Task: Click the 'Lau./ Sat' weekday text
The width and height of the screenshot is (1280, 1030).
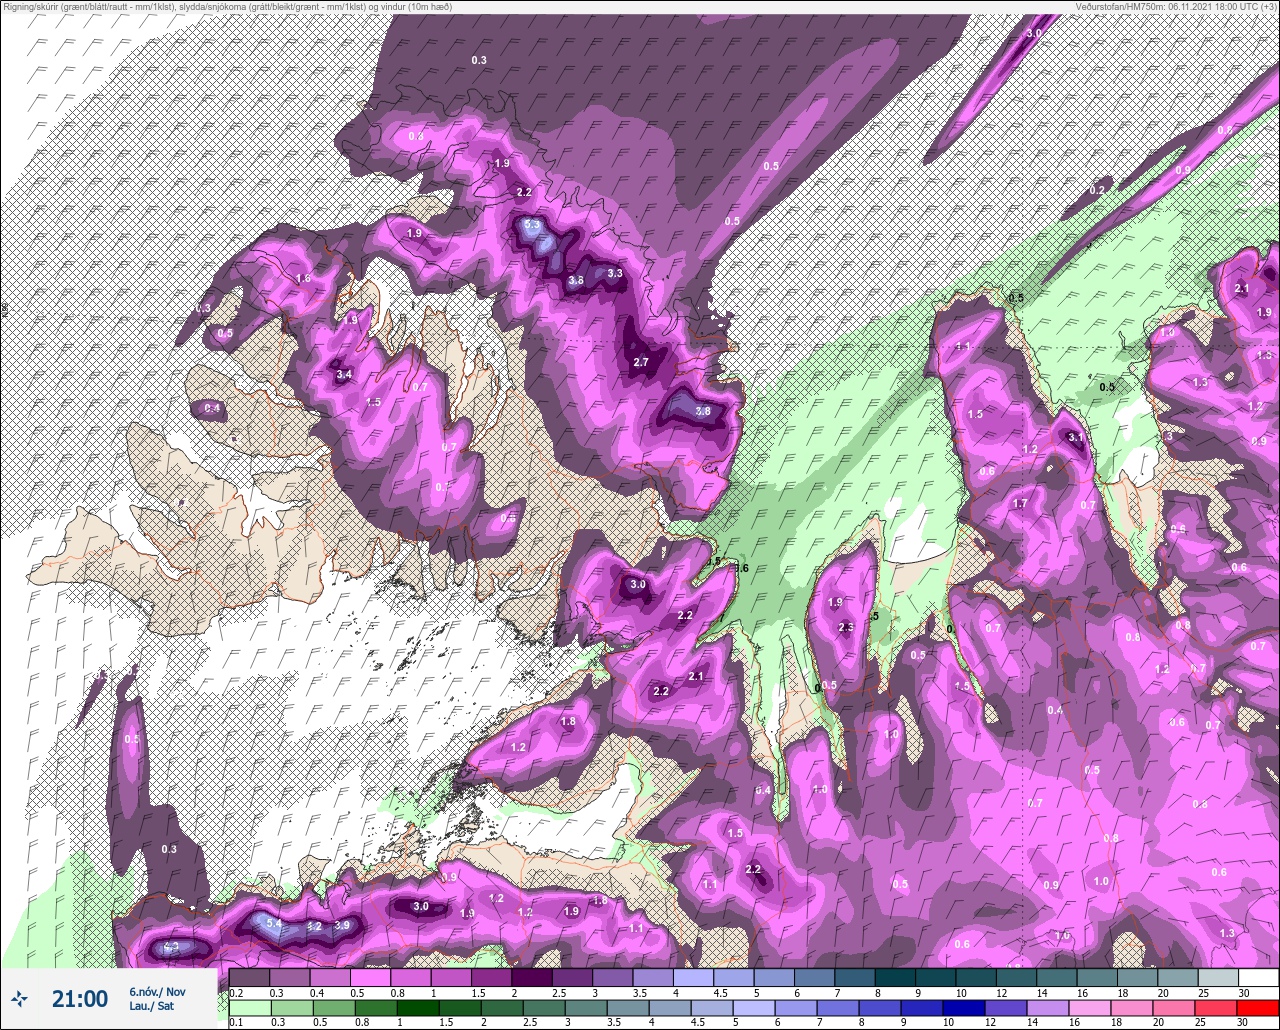Action: click(x=152, y=1006)
